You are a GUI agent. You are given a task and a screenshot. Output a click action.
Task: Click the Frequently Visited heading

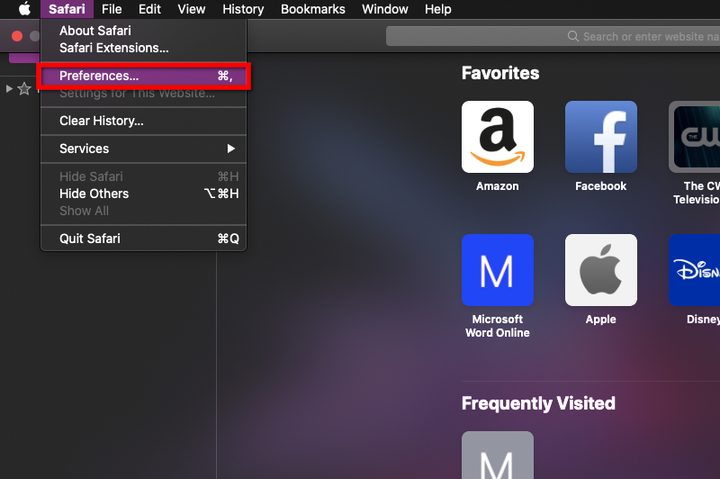pyautogui.click(x=538, y=403)
